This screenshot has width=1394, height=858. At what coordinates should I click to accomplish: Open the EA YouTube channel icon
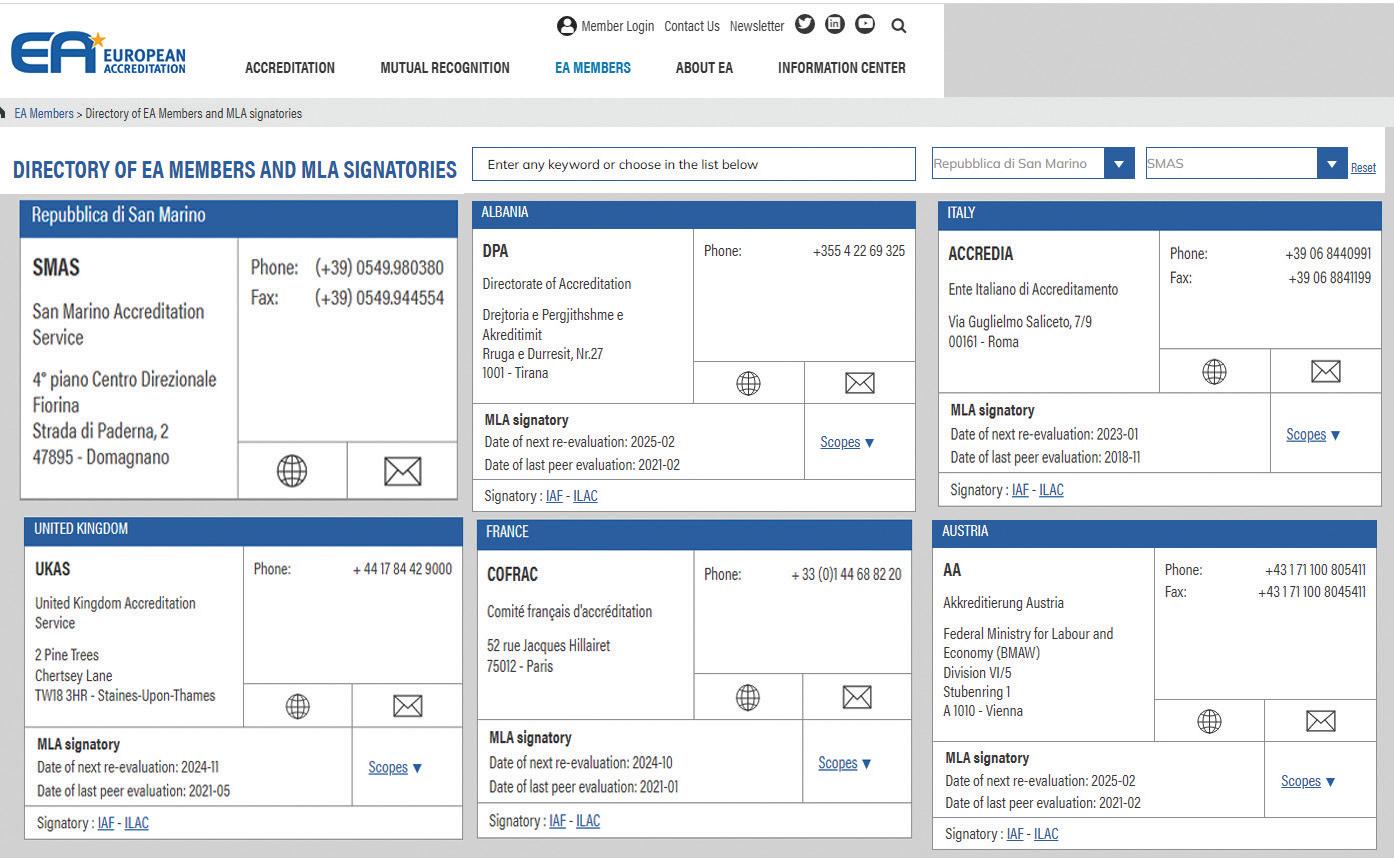[865, 25]
